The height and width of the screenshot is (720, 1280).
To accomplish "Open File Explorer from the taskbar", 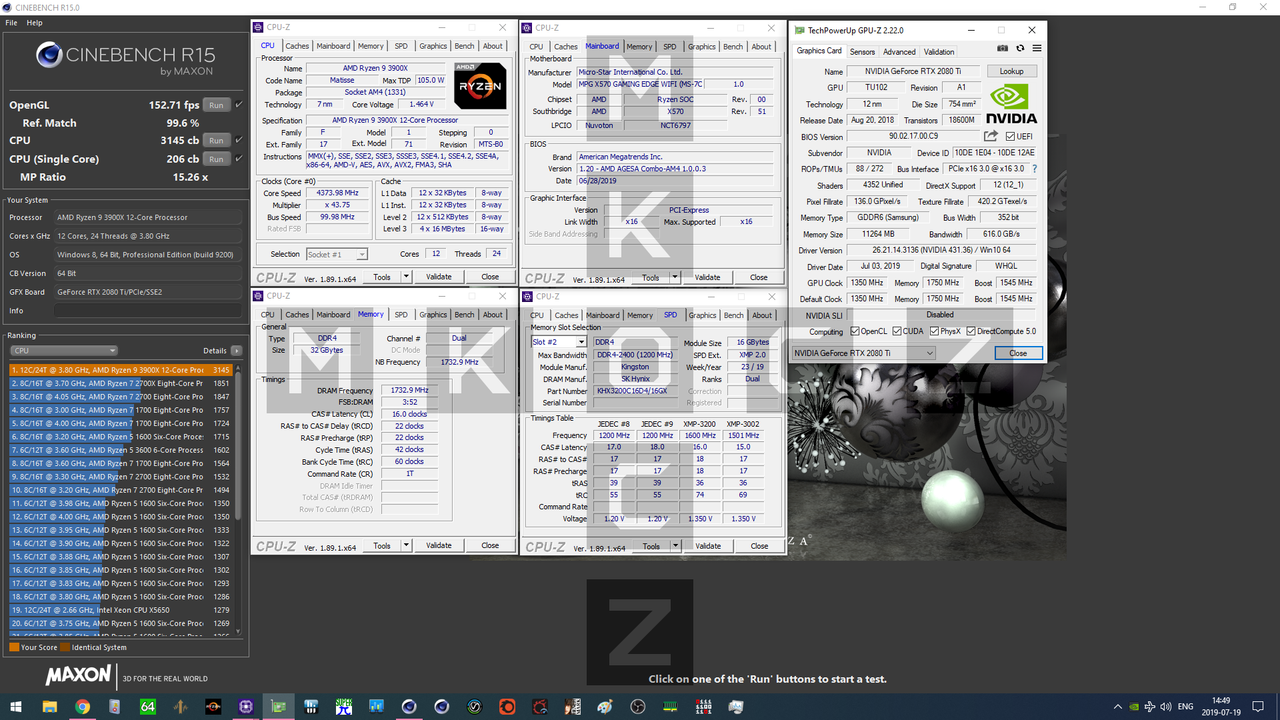I will [49, 707].
